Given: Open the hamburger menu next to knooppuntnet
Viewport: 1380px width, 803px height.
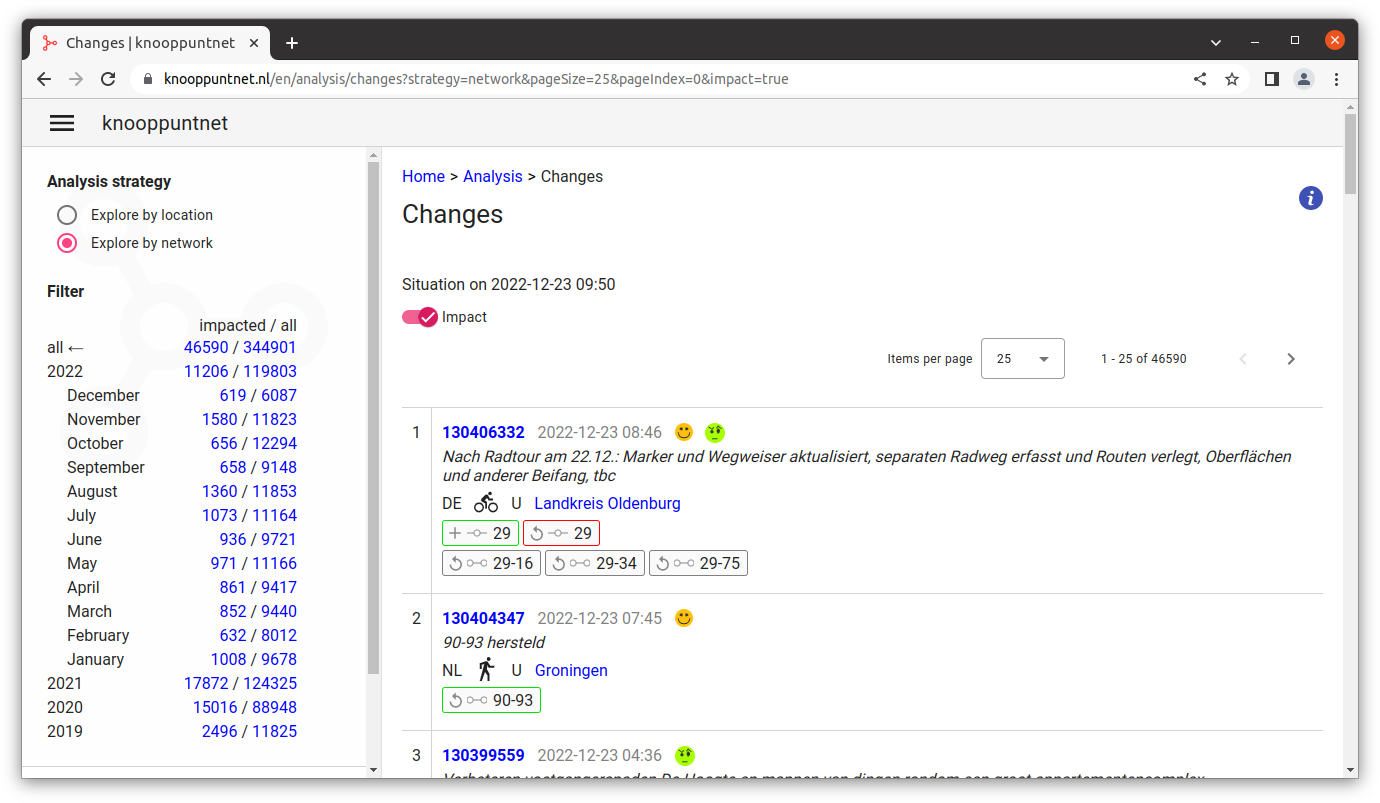Looking at the screenshot, I should 62,123.
